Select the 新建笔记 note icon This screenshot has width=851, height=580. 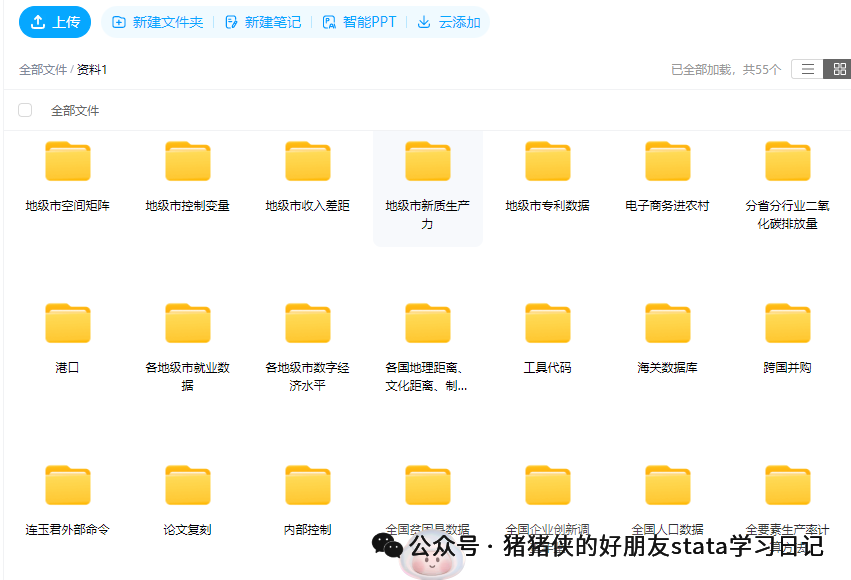262,21
